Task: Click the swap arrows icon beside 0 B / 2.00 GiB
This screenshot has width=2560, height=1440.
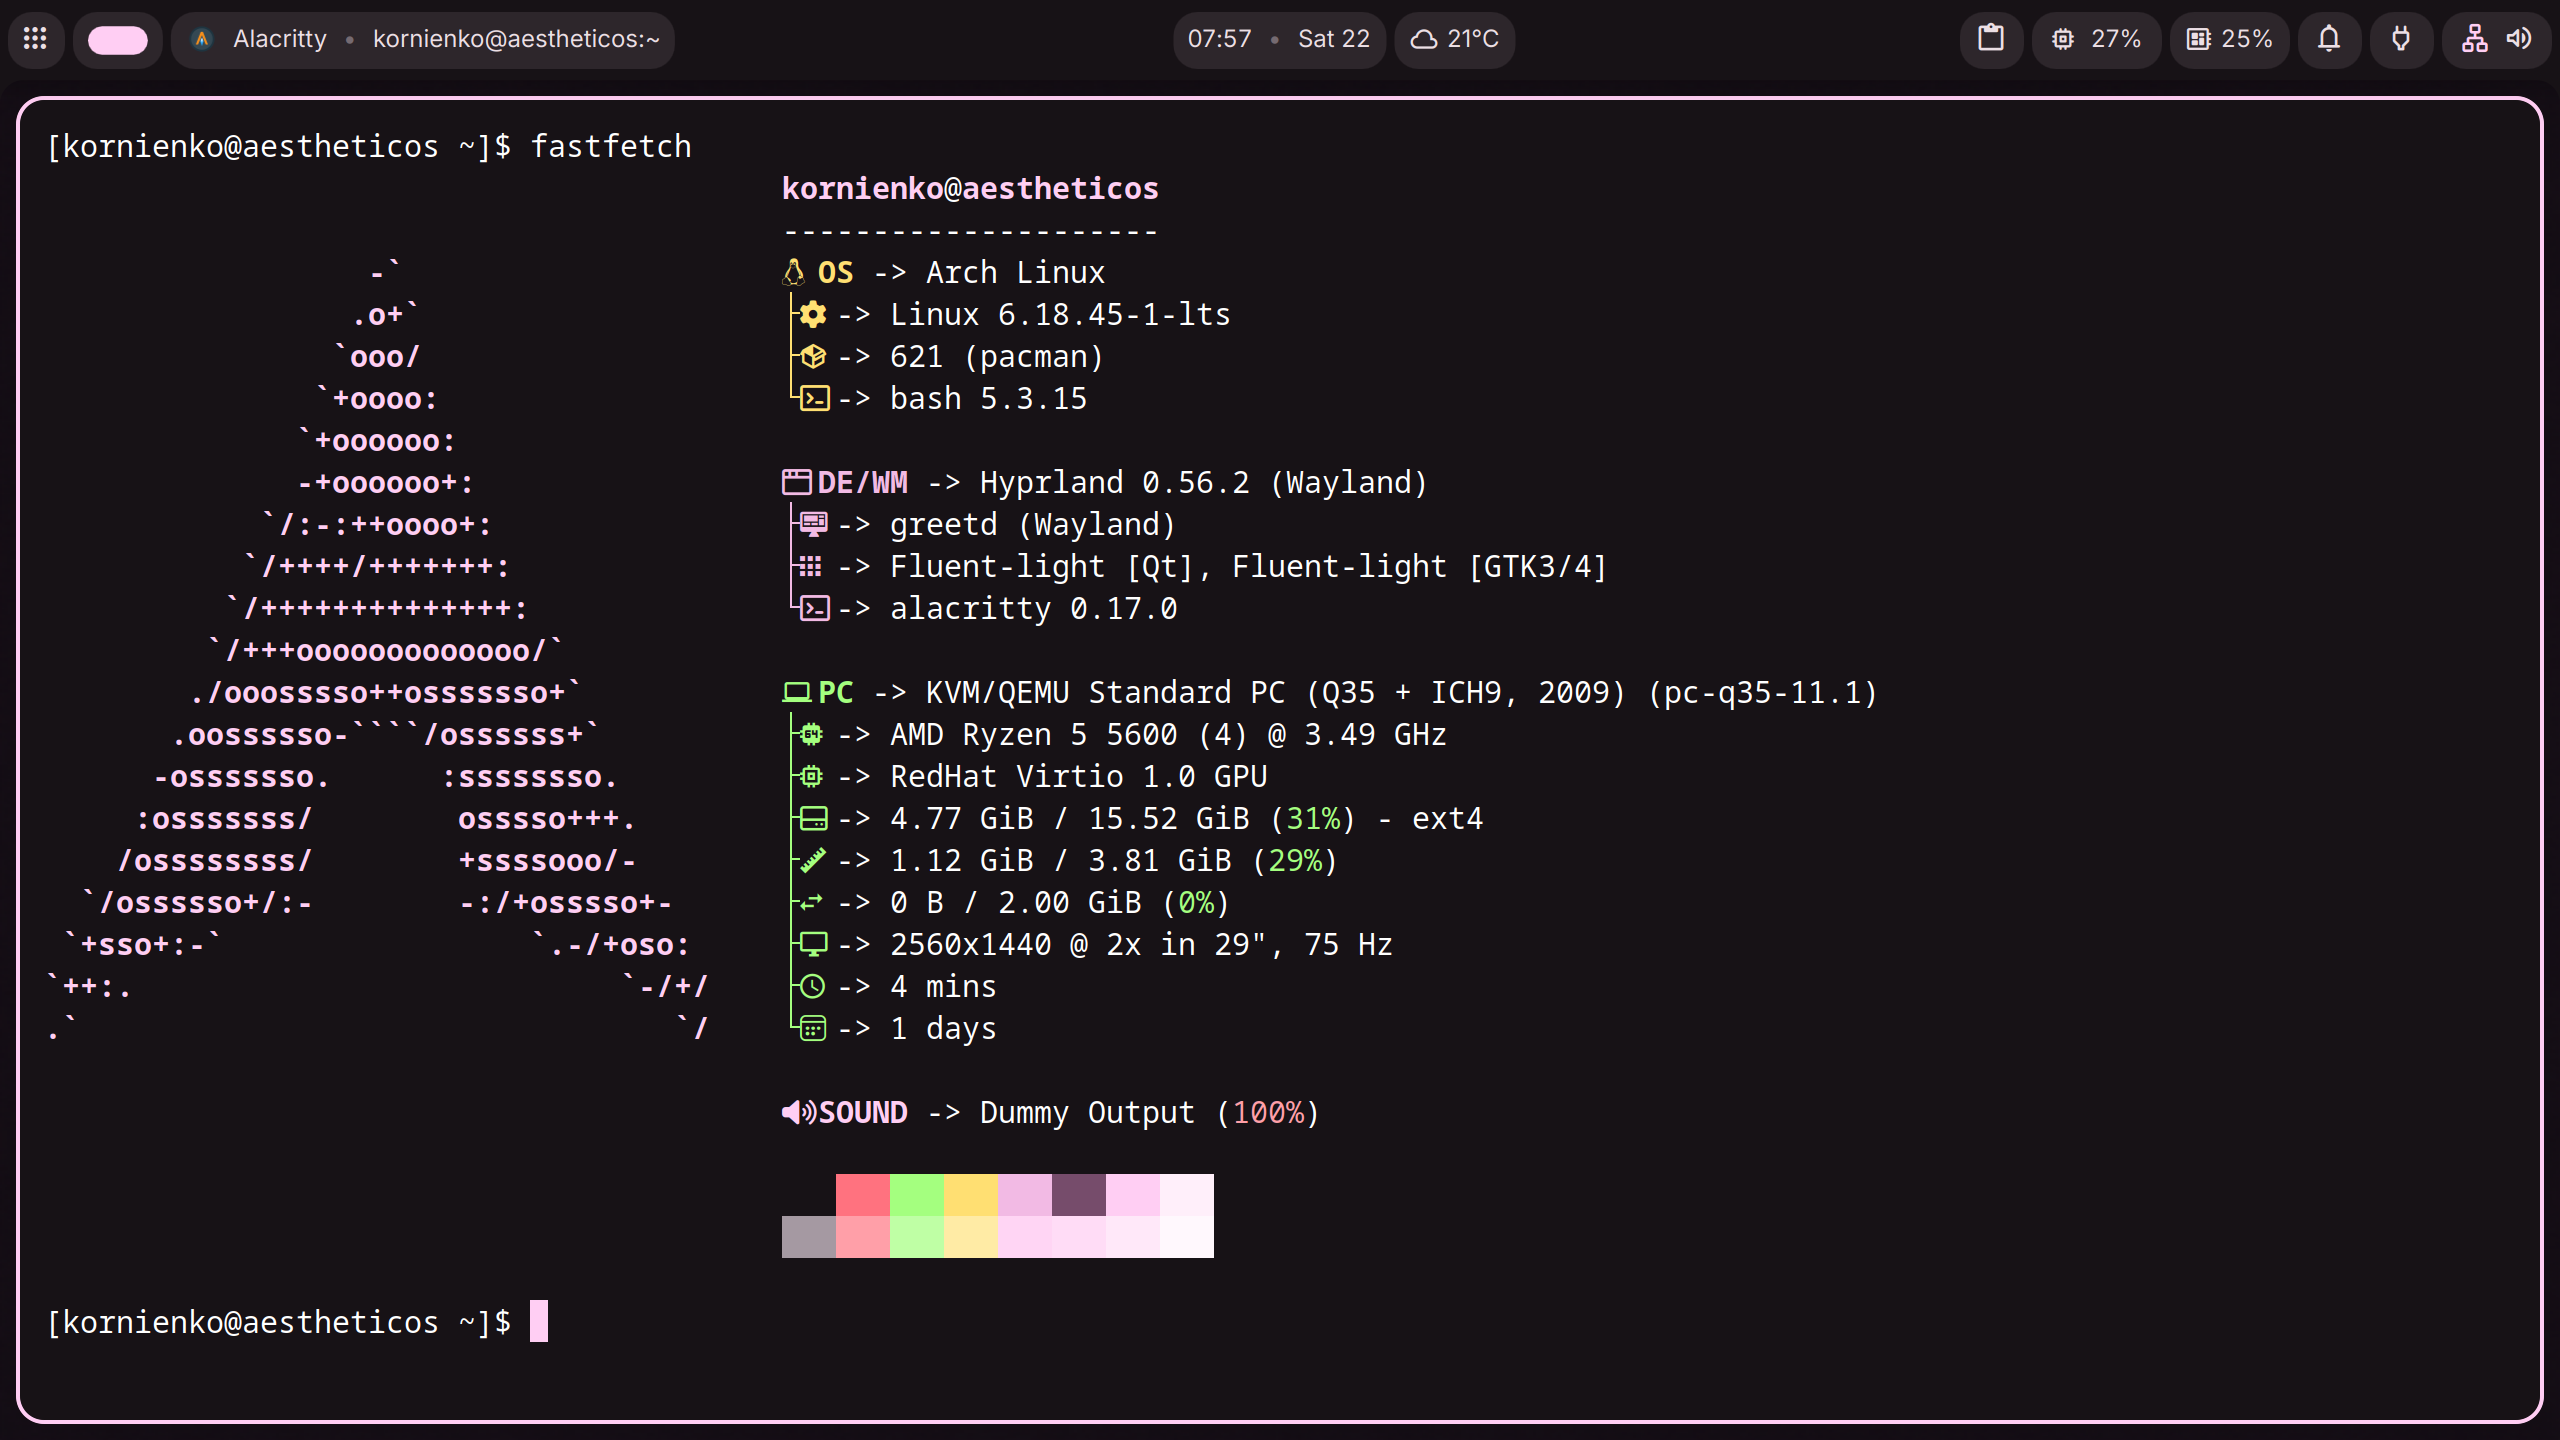Action: click(x=811, y=902)
